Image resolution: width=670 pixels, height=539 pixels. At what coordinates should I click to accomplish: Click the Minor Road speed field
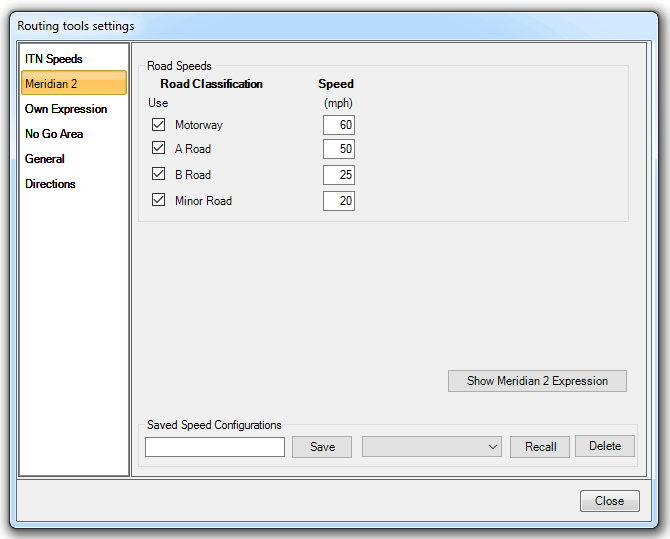338,201
